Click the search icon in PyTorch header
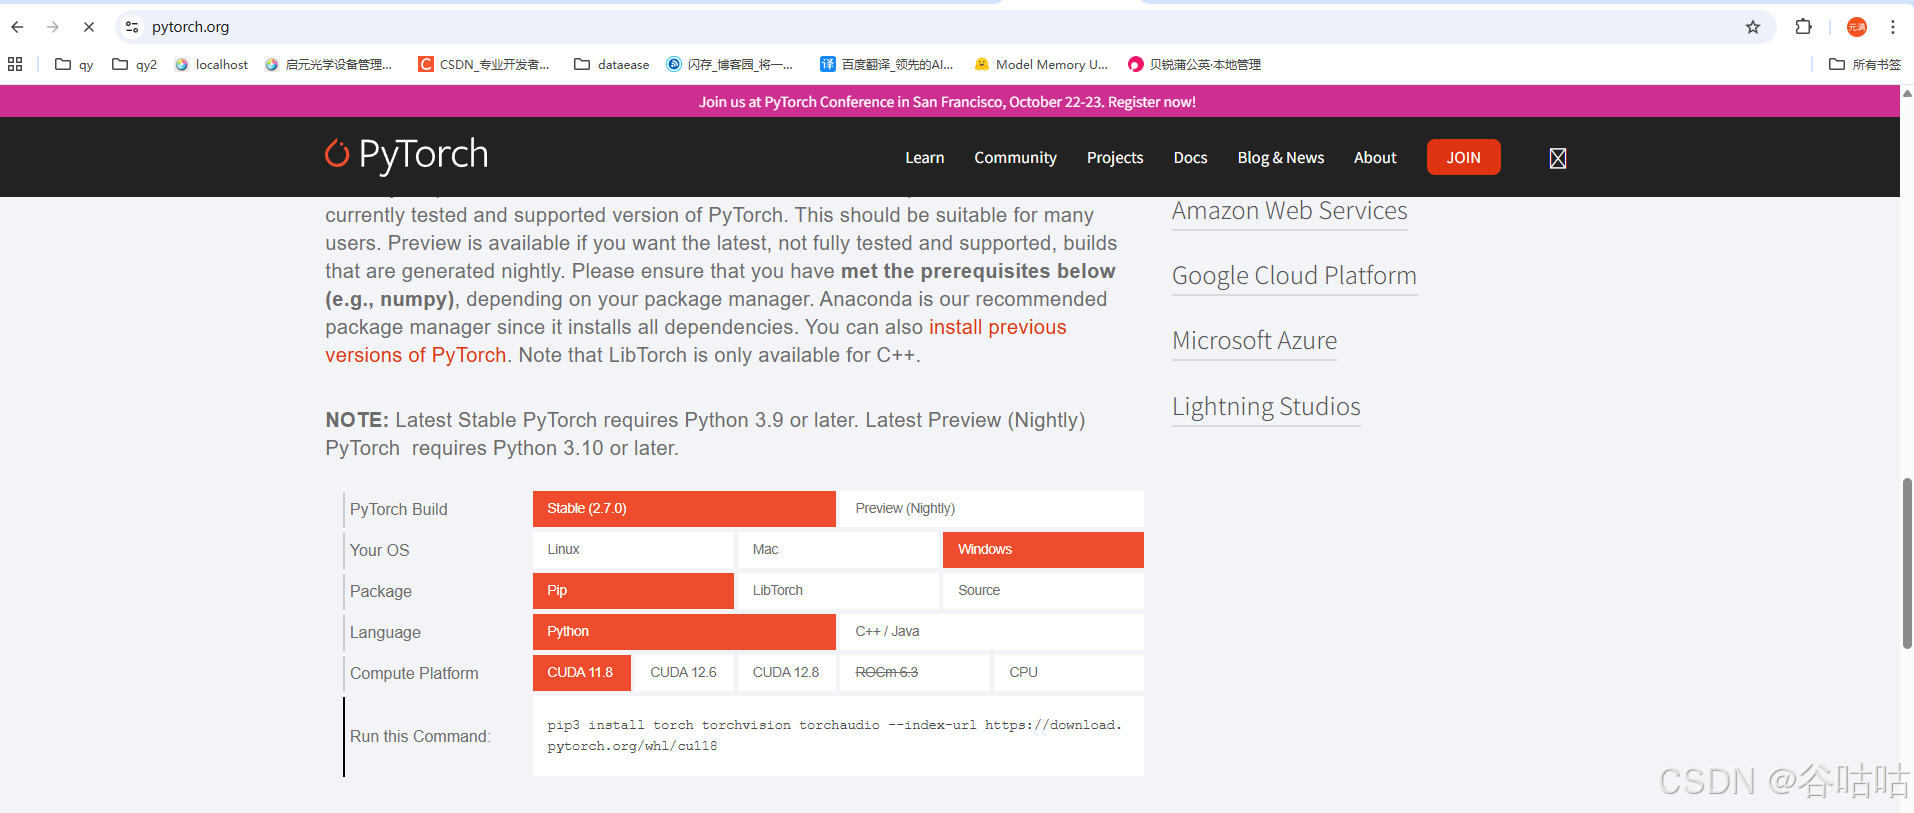This screenshot has height=813, width=1914. (x=1558, y=158)
